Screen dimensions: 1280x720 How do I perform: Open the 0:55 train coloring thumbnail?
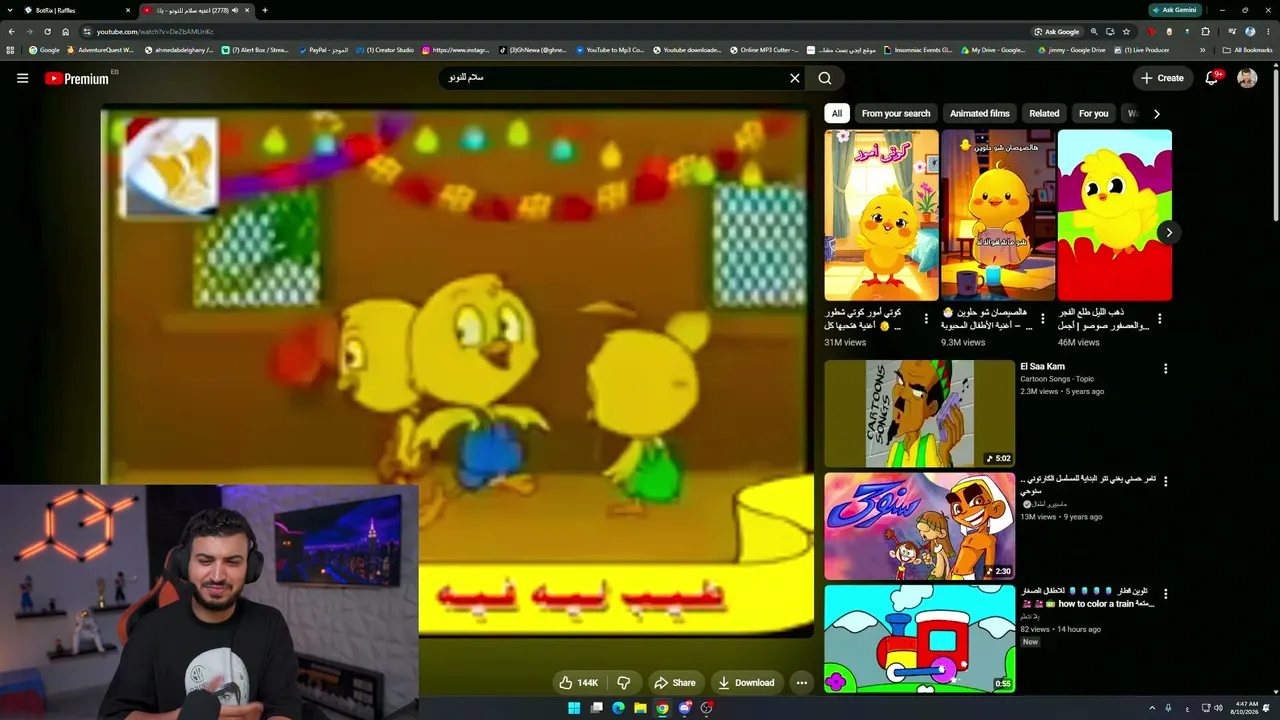click(x=919, y=638)
